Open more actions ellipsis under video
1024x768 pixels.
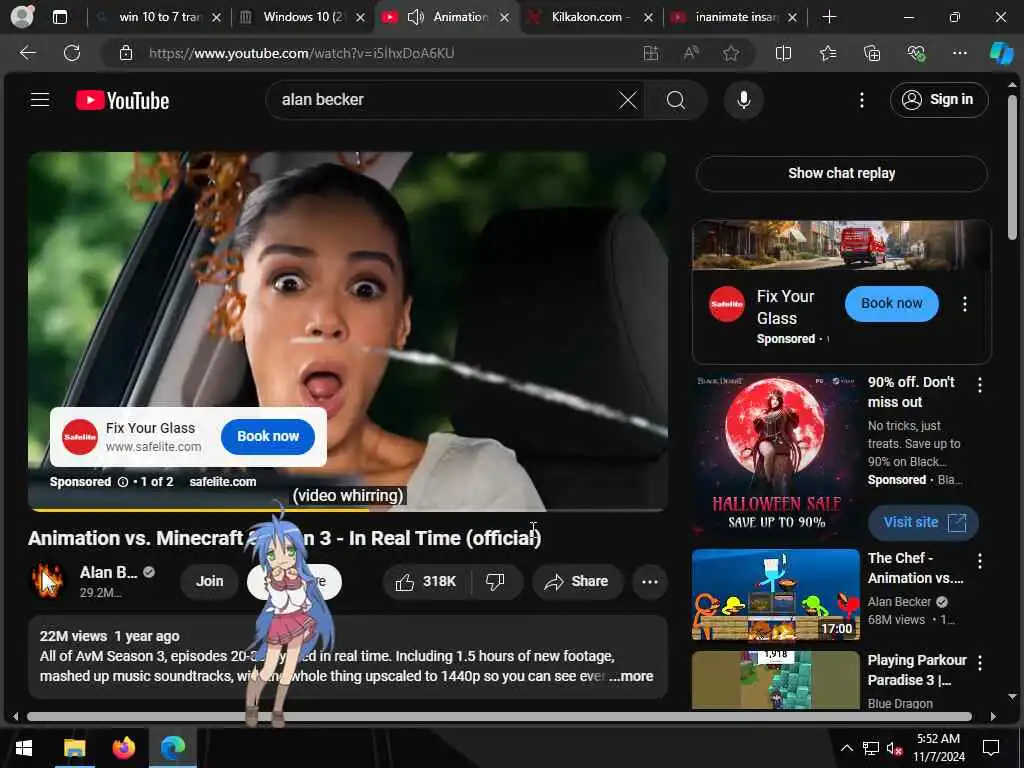650,581
